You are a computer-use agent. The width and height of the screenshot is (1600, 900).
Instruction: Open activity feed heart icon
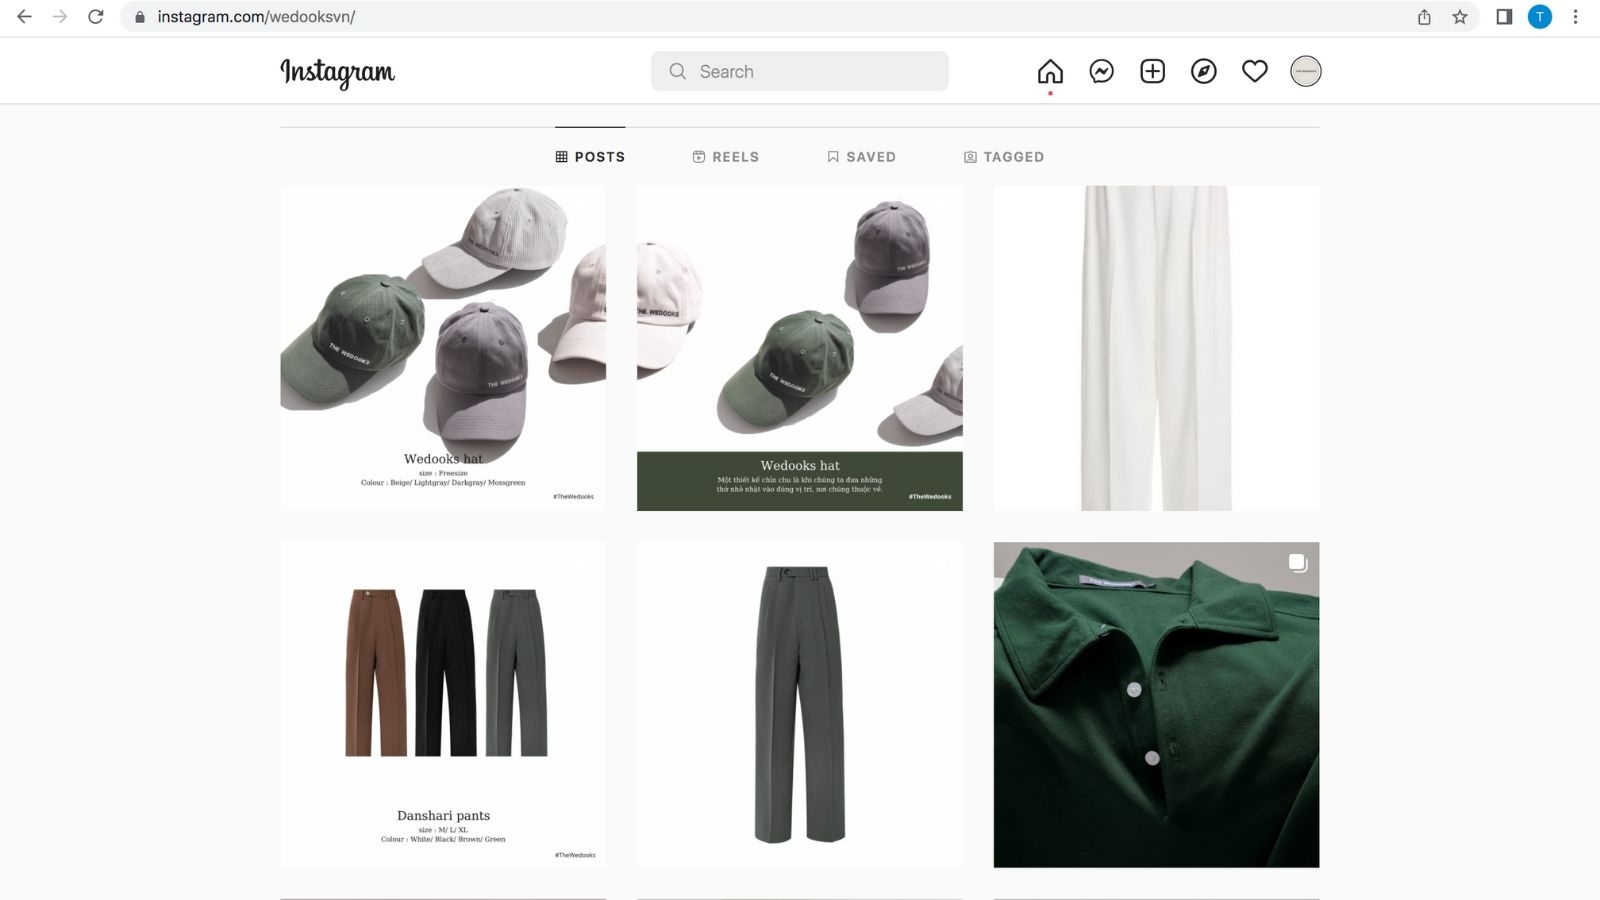click(x=1254, y=71)
